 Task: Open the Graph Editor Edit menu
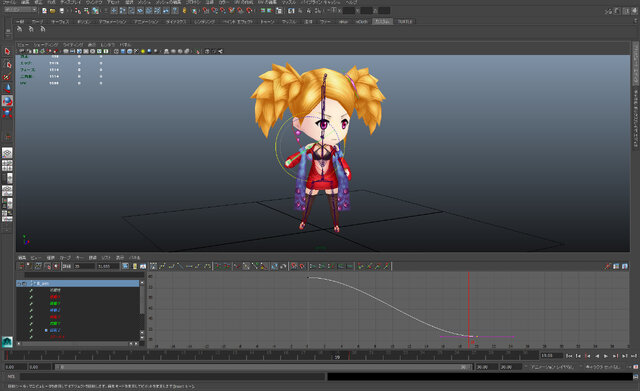(x=22, y=258)
